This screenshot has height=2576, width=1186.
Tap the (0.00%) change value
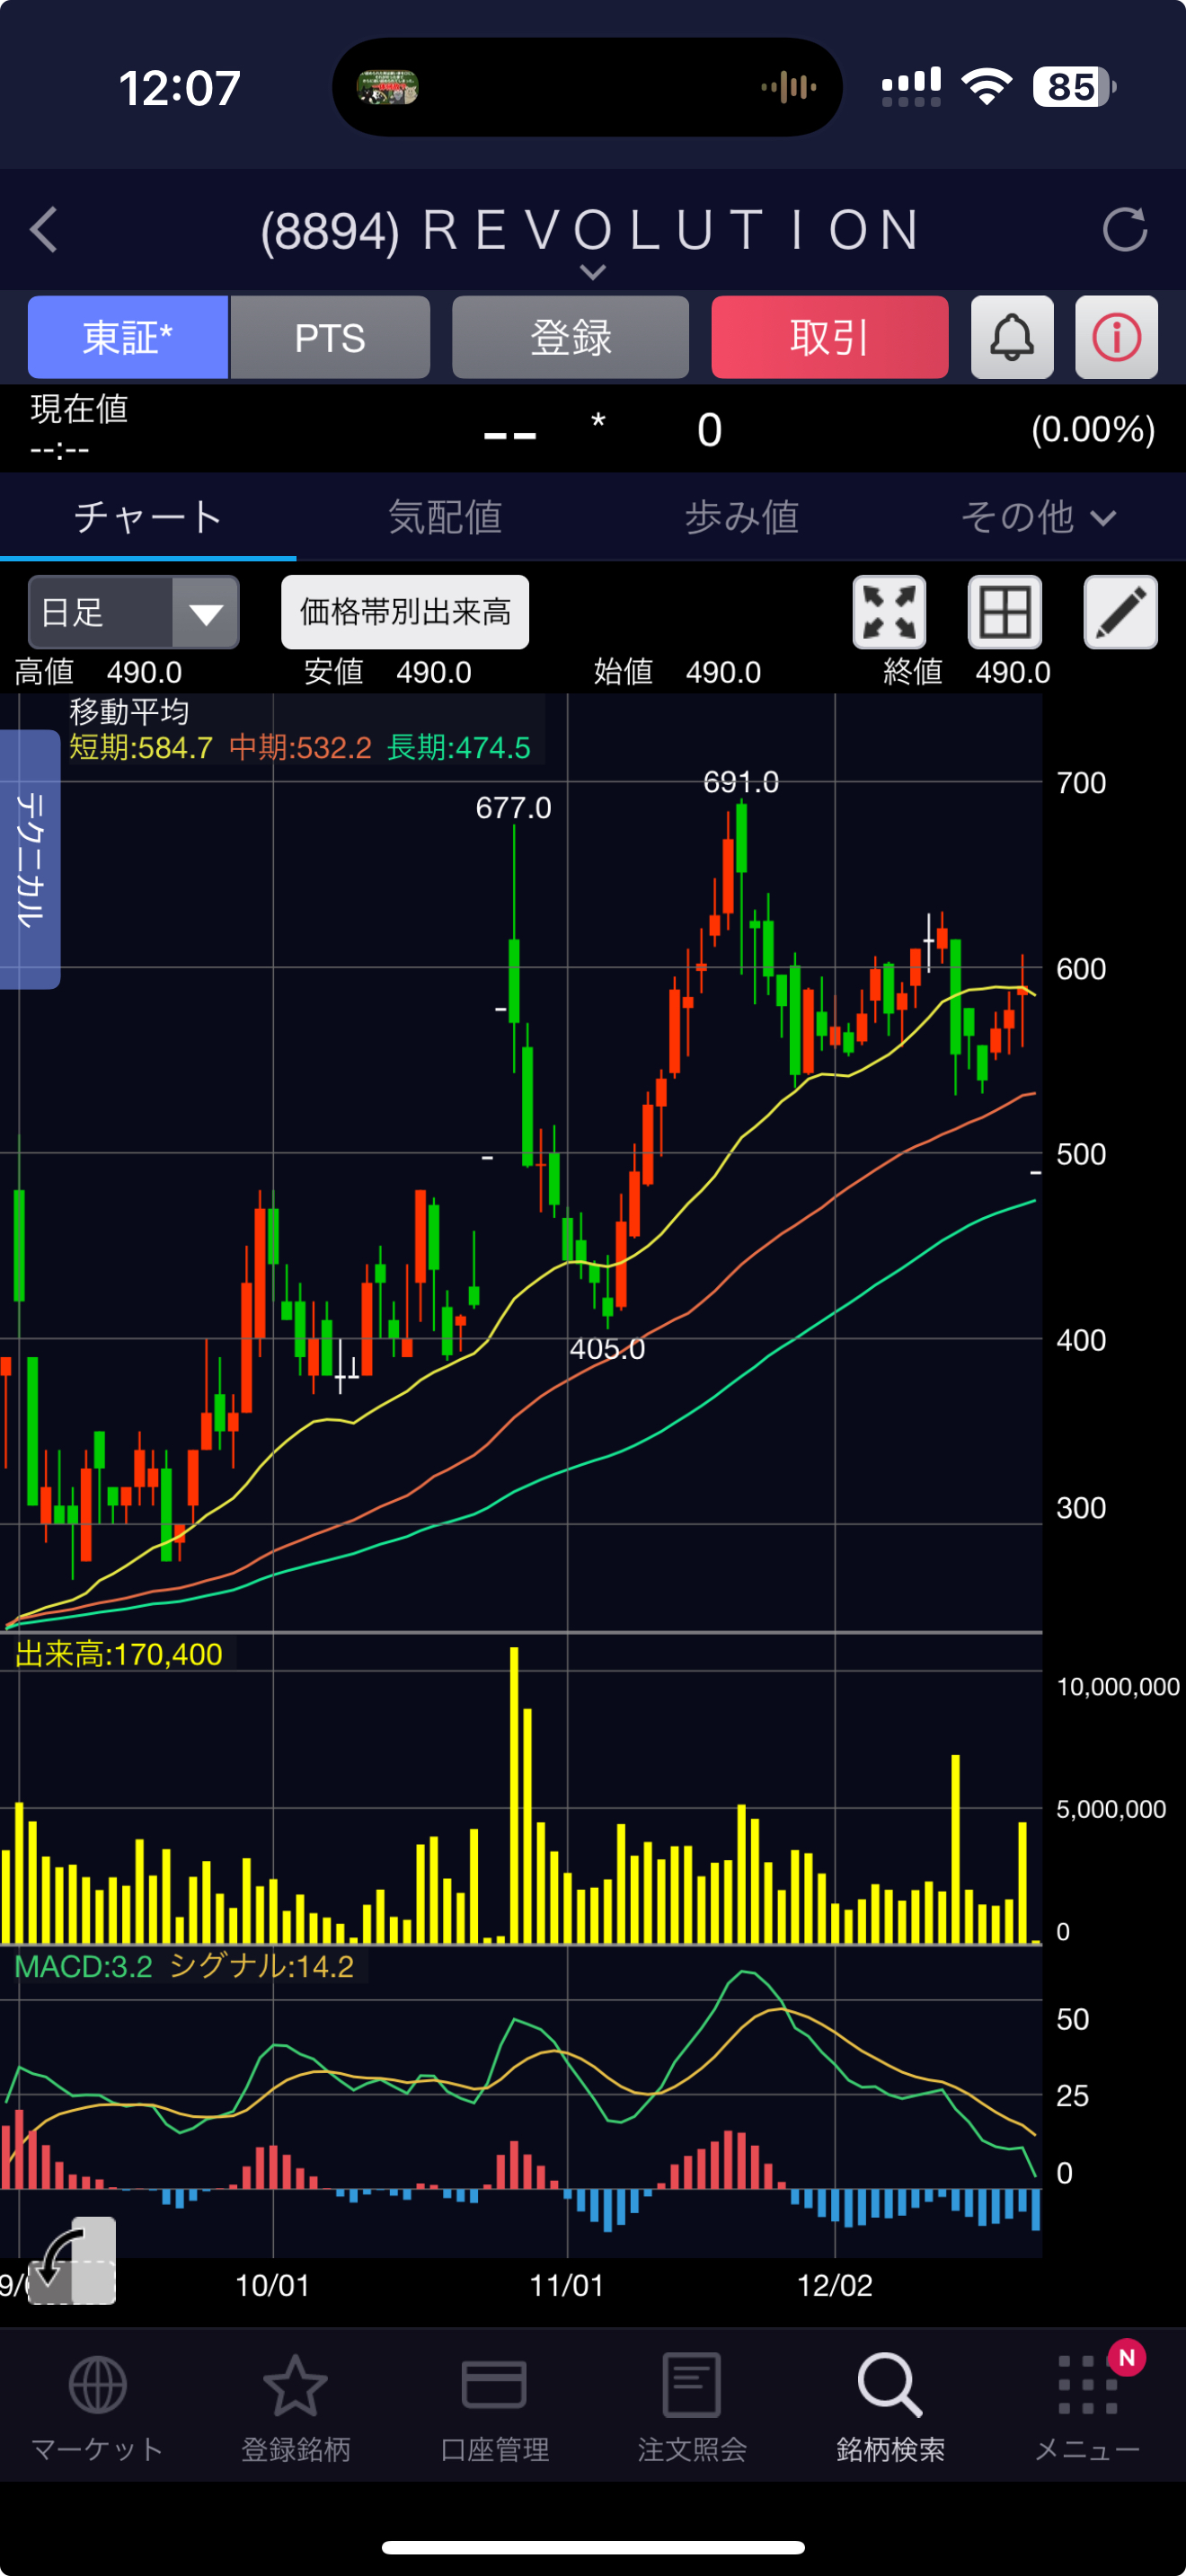pyautogui.click(x=1093, y=429)
